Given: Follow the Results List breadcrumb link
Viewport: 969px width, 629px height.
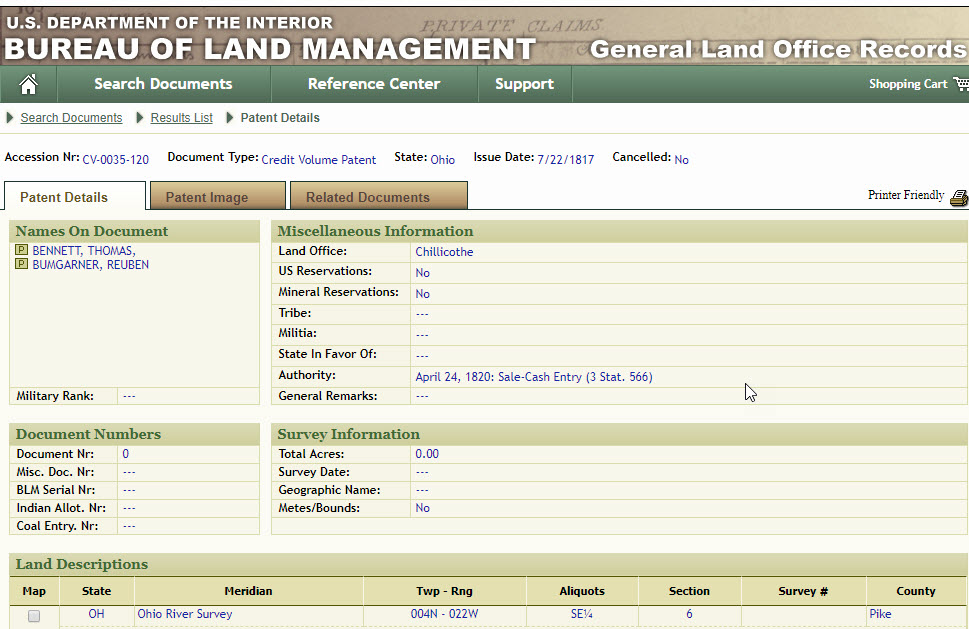Looking at the screenshot, I should point(181,117).
